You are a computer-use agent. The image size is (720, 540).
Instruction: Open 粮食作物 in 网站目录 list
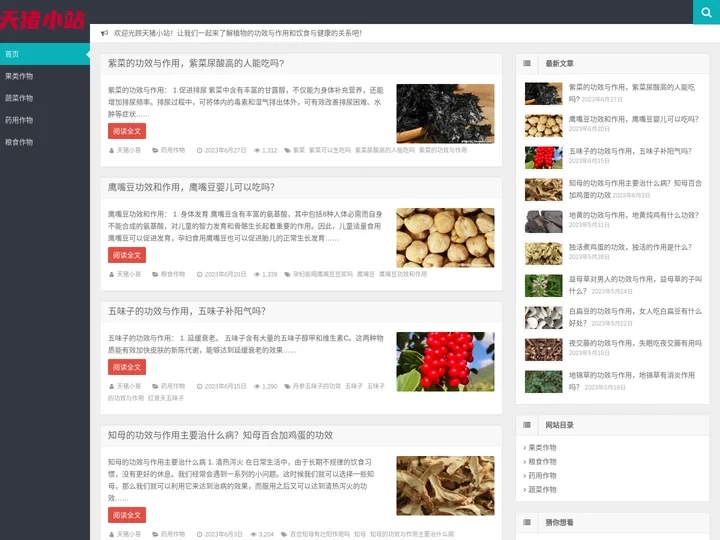pos(542,461)
